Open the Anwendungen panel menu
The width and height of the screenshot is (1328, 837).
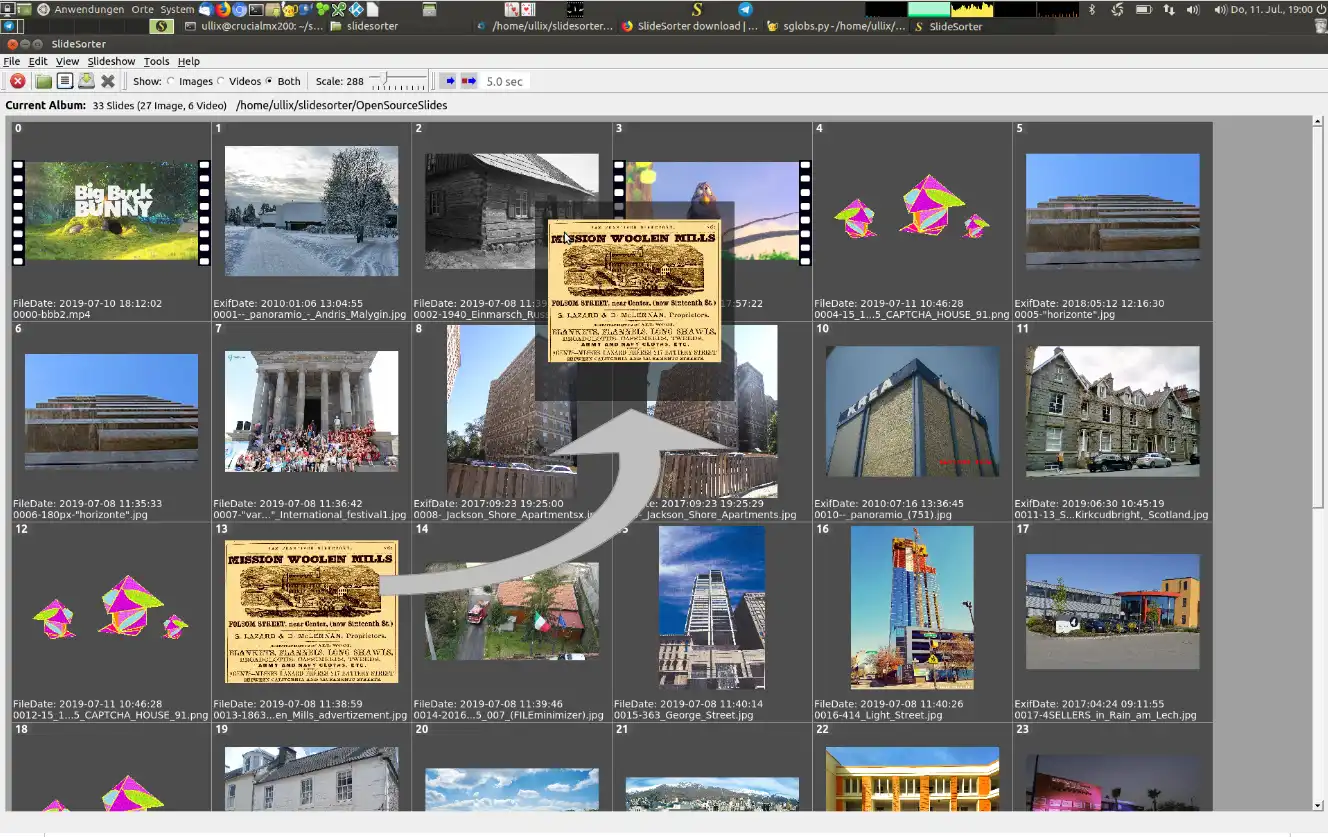pos(89,9)
